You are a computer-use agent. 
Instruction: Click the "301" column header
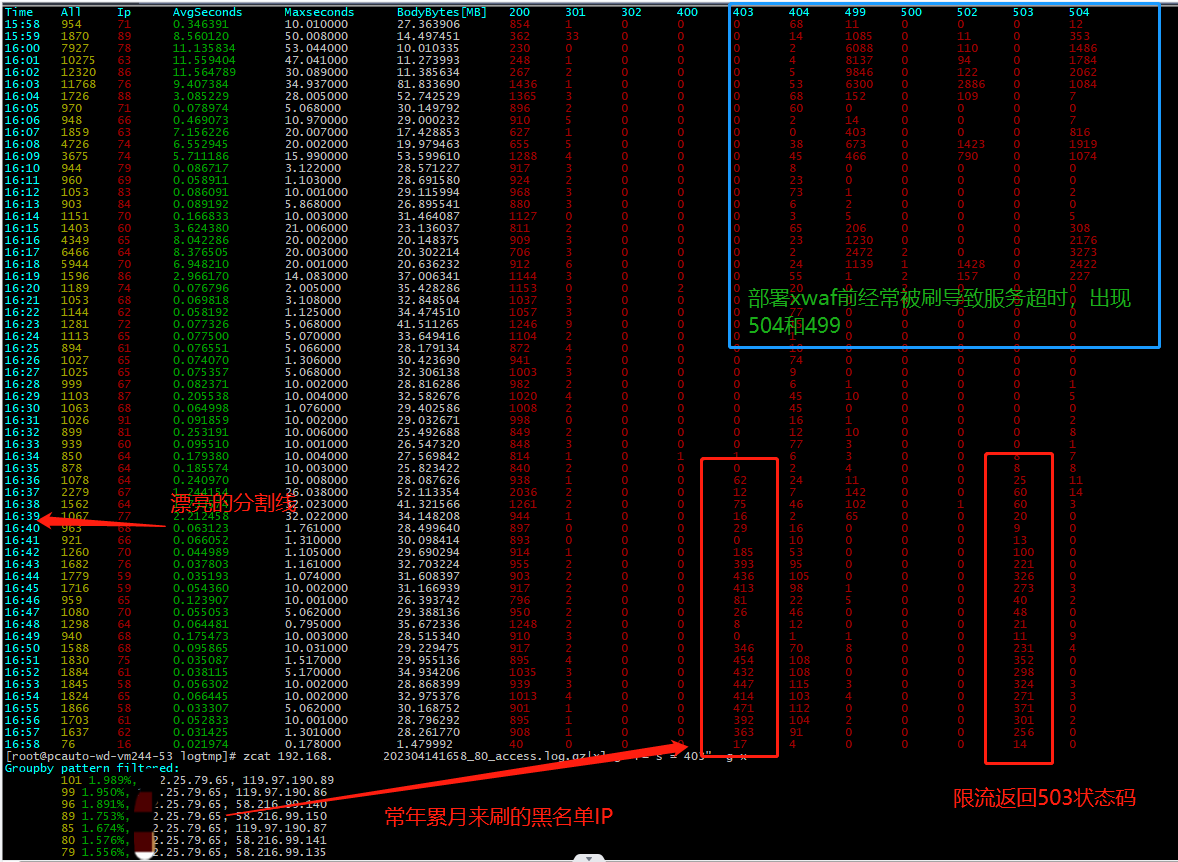pos(575,12)
